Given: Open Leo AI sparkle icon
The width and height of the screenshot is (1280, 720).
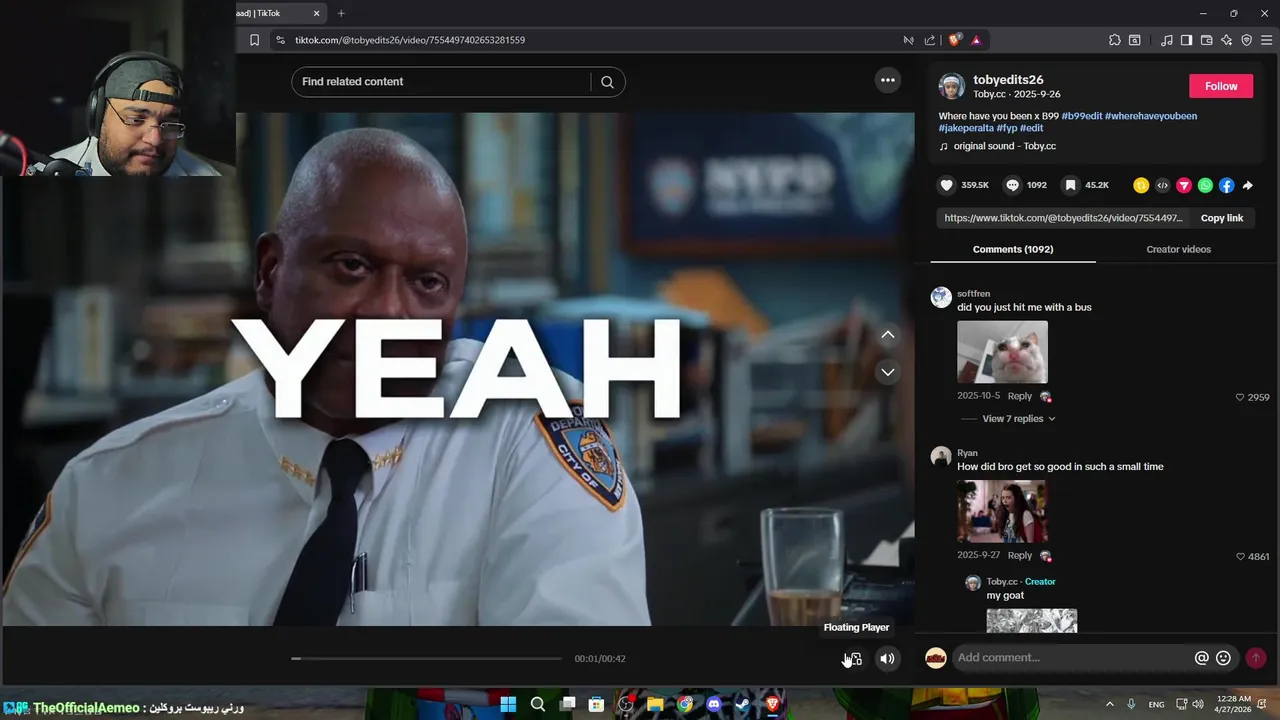Looking at the screenshot, I should pyautogui.click(x=1226, y=40).
